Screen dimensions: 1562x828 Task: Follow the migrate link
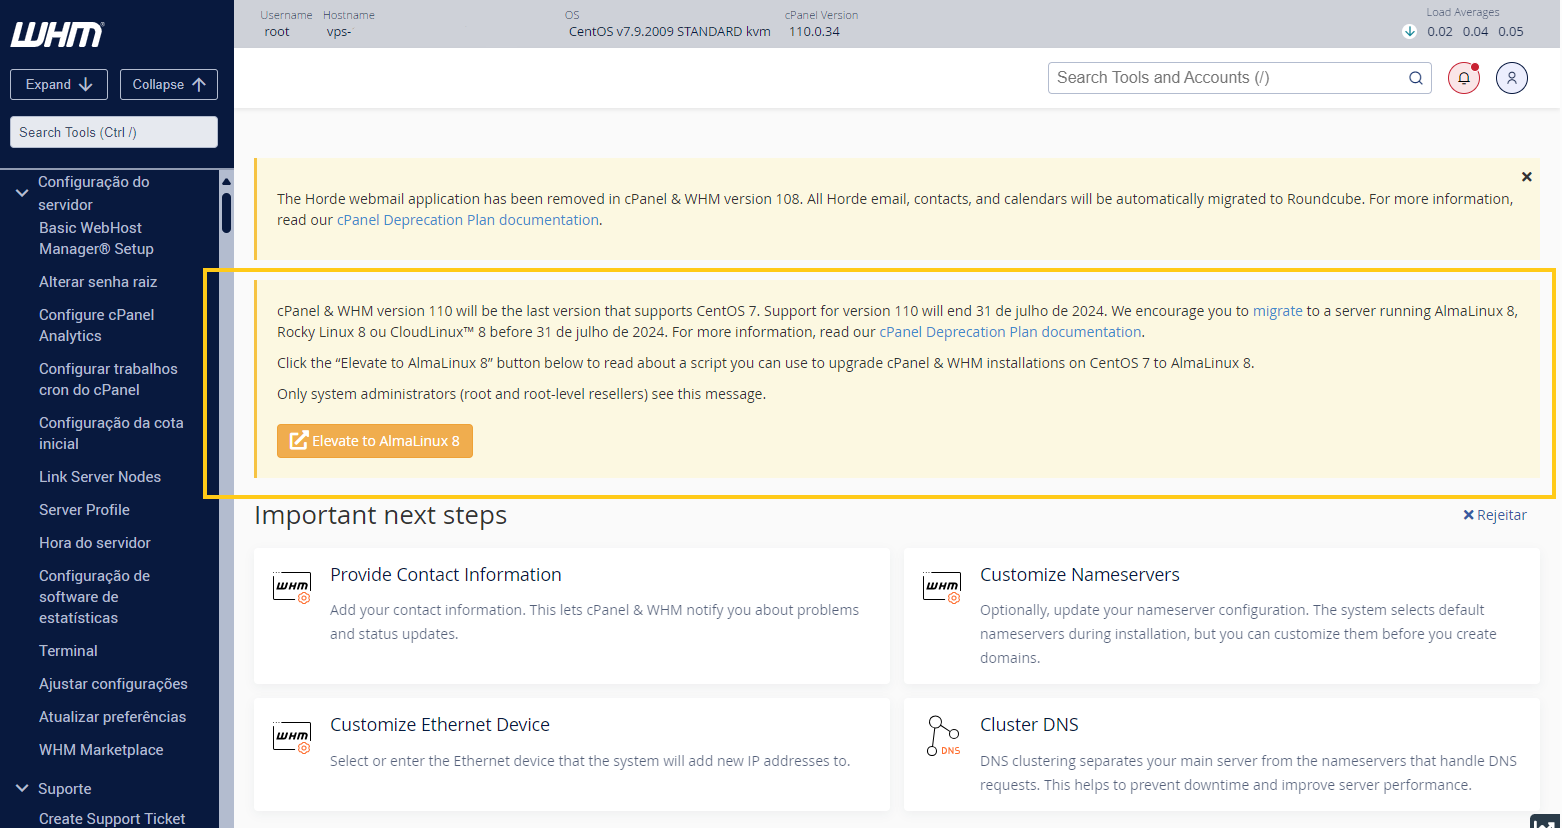1277,311
